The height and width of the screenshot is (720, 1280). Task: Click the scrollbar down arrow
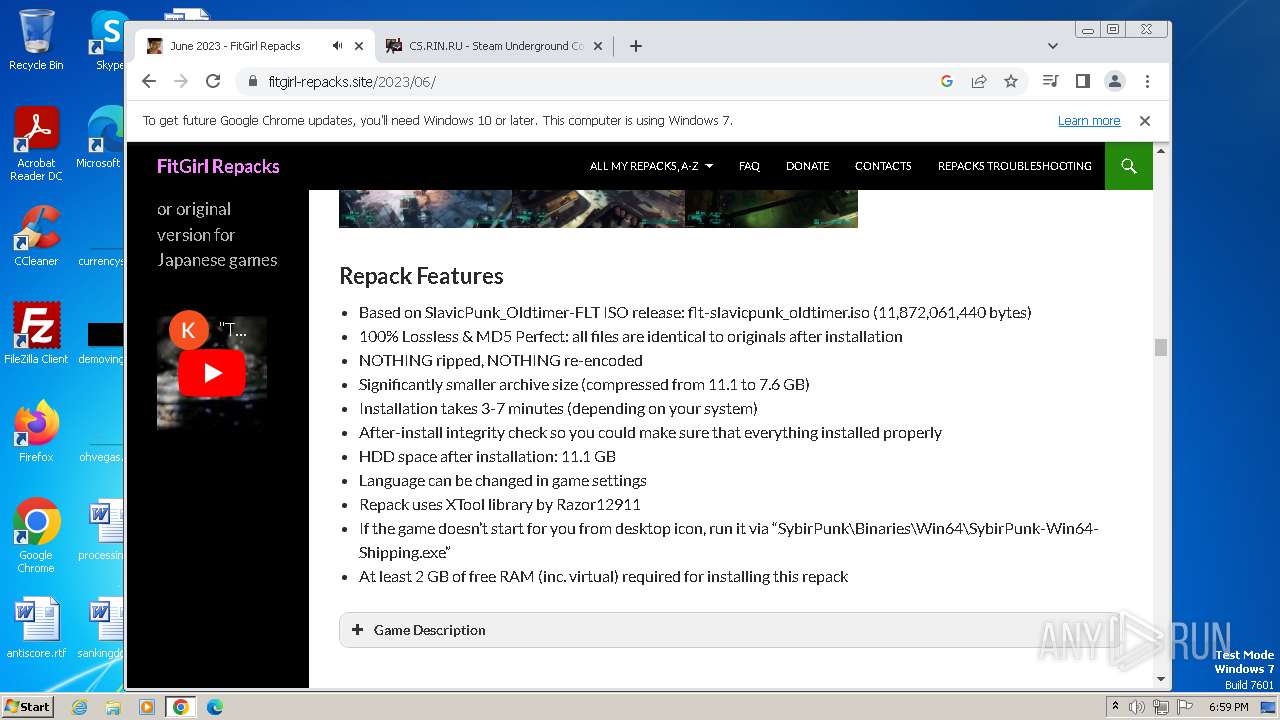click(1161, 679)
